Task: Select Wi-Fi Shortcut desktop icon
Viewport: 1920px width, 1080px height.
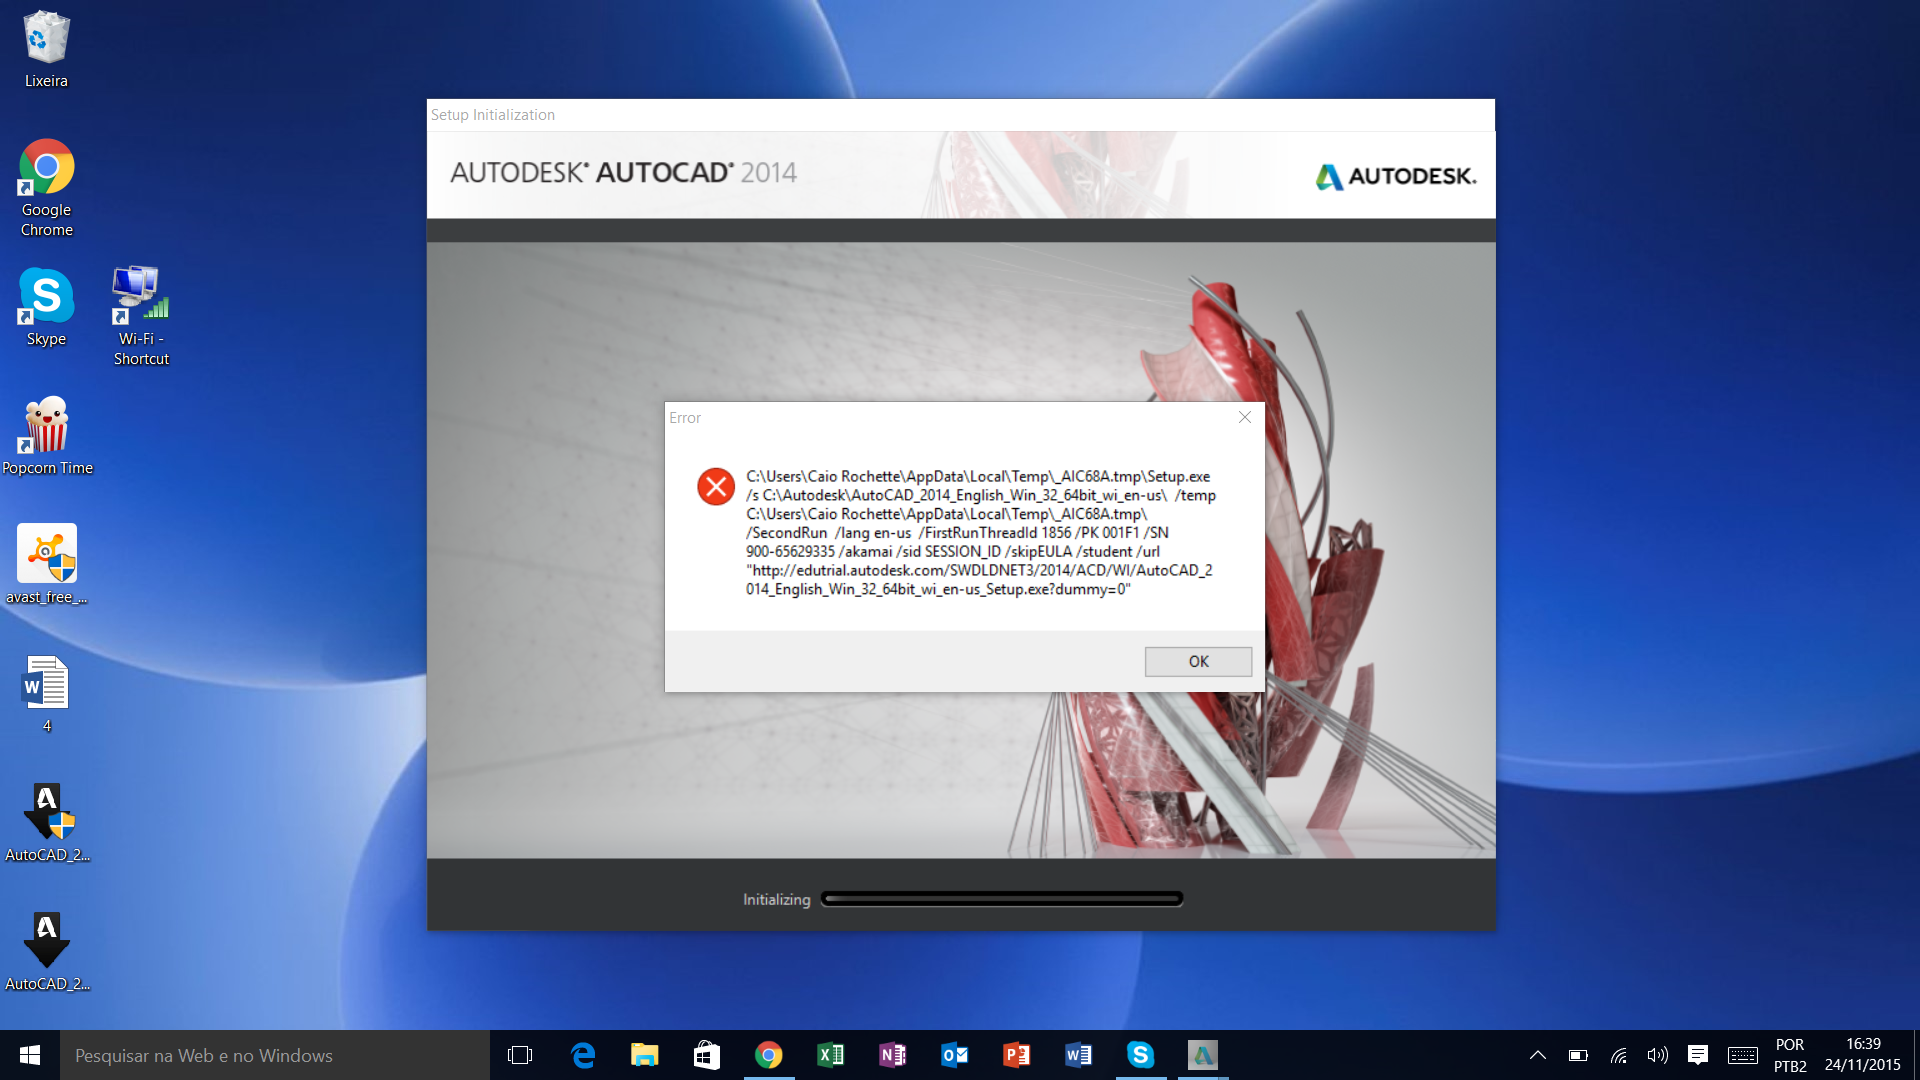Action: coord(141,316)
